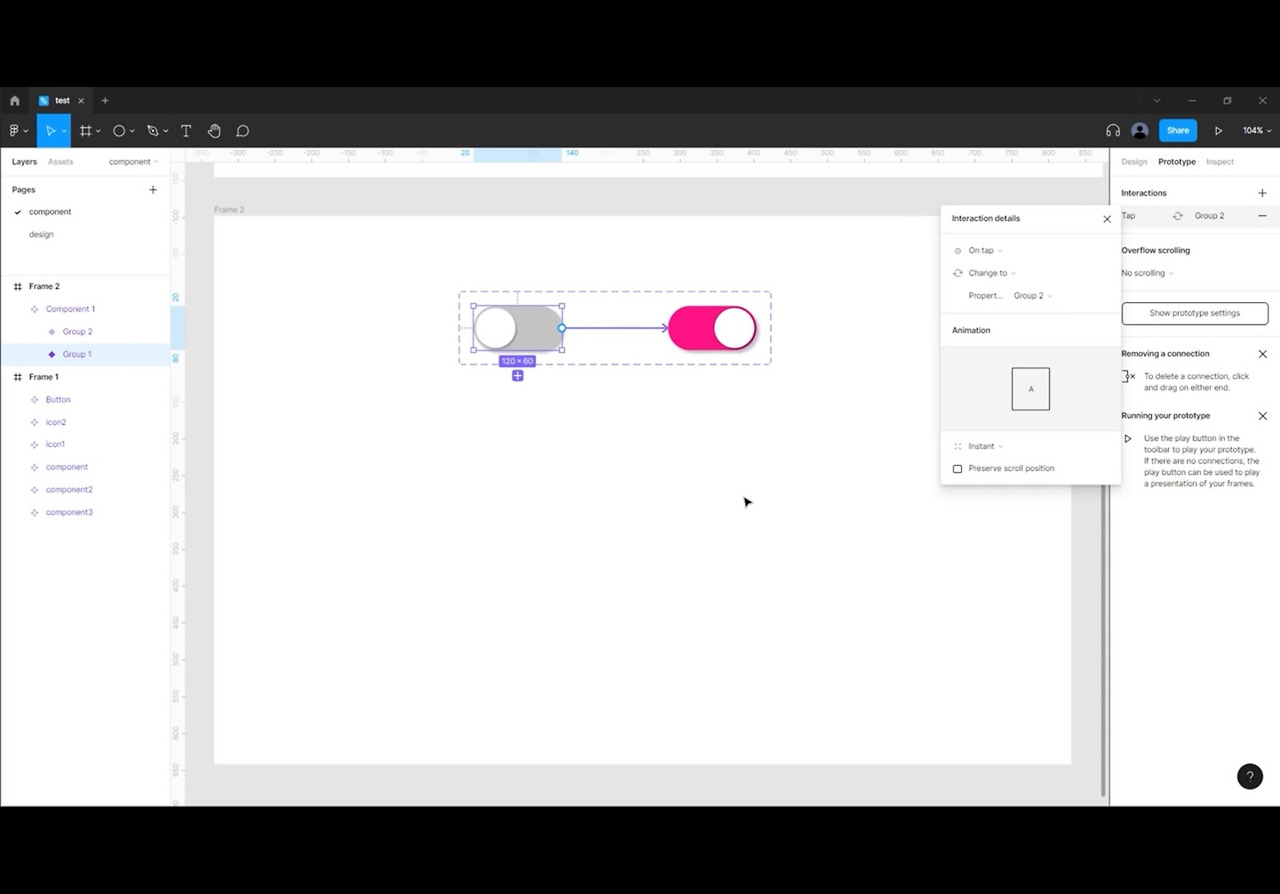This screenshot has width=1280, height=894.
Task: Add a variant with the purple plus
Action: (517, 376)
